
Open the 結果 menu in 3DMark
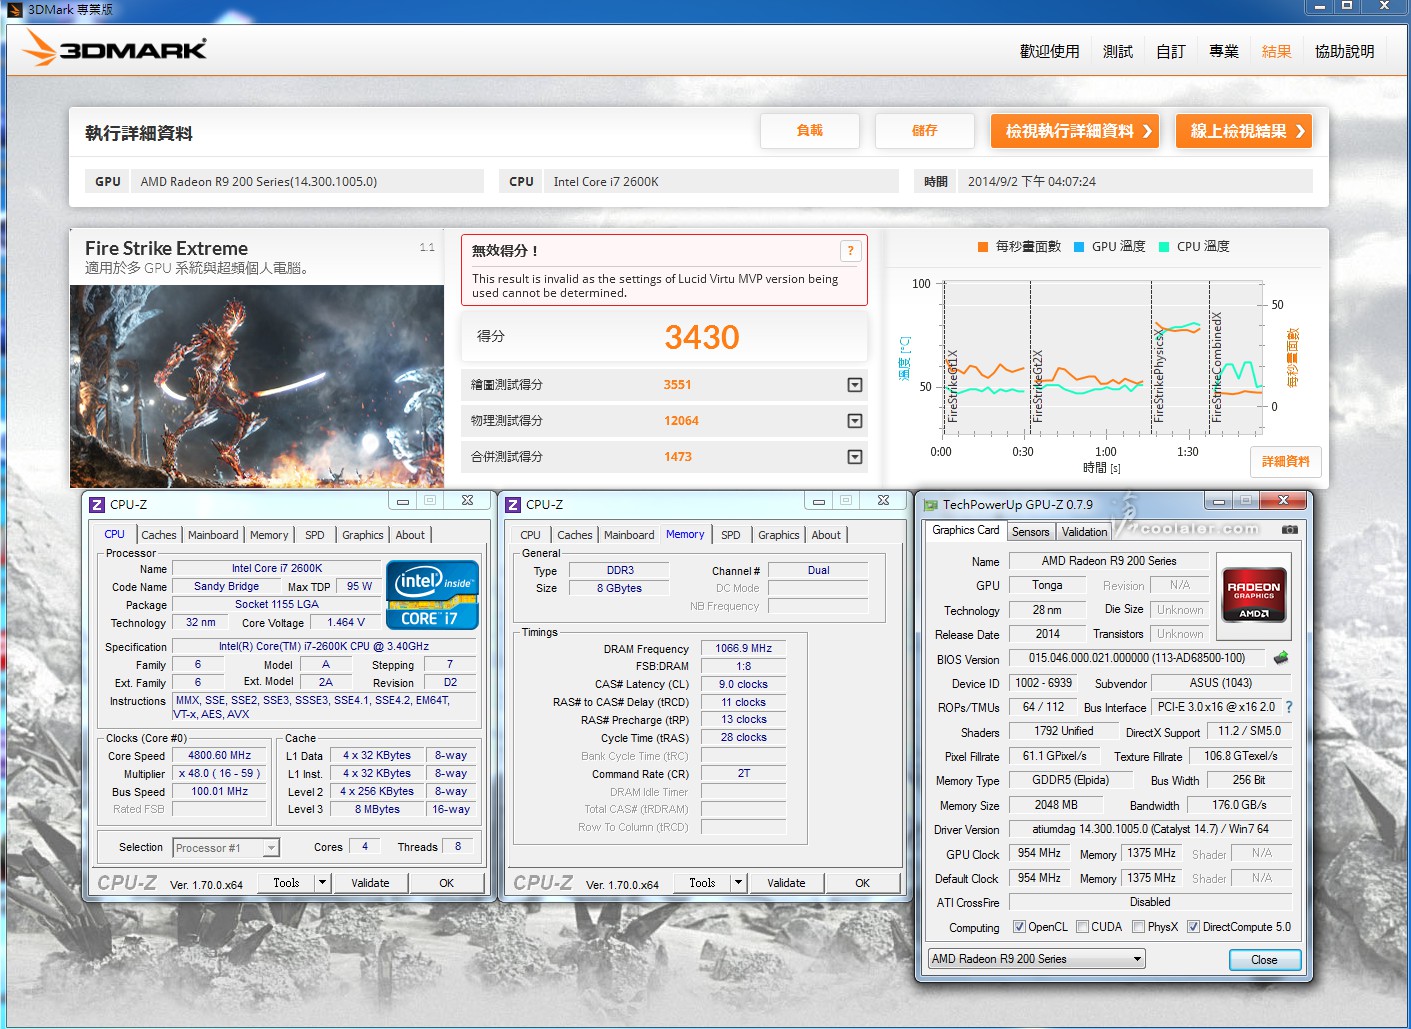point(1276,51)
